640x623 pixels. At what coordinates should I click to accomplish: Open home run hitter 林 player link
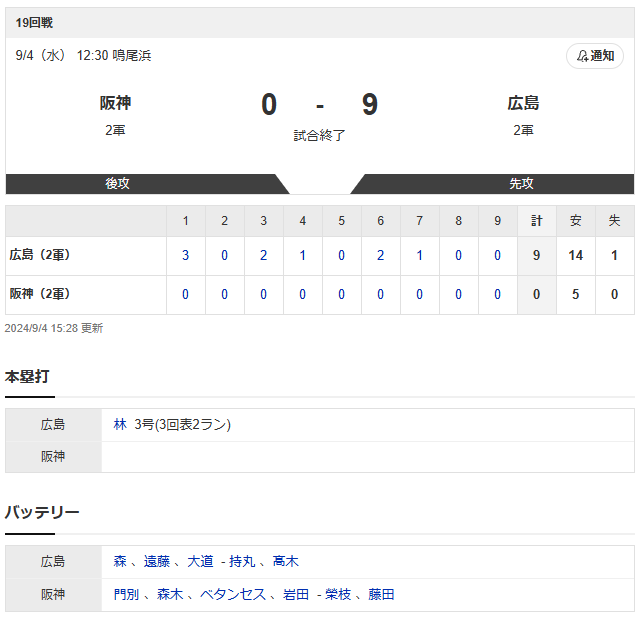120,425
